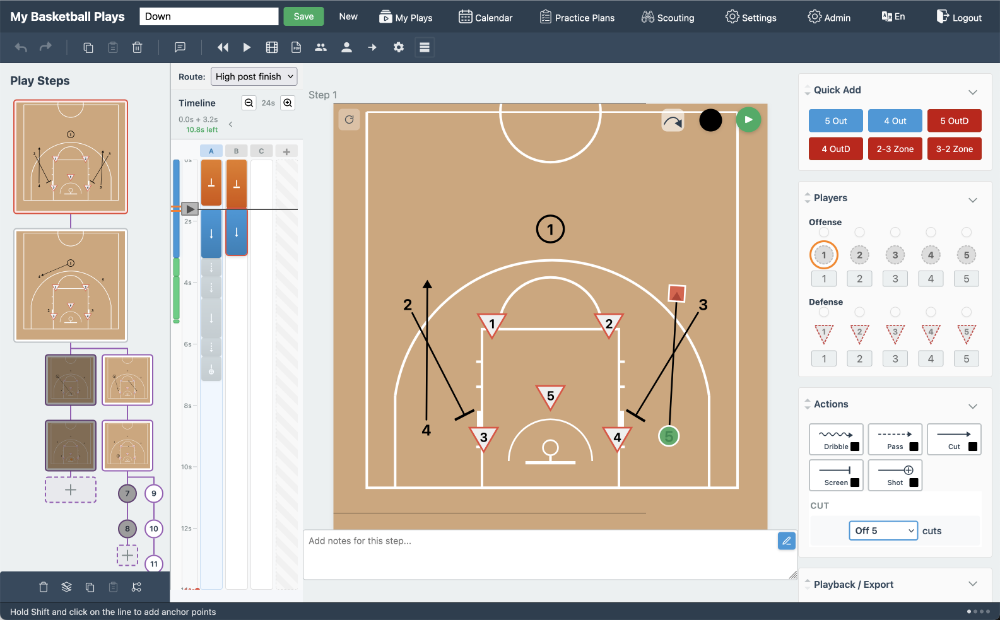Select the Dribble action tool
This screenshot has width=1000, height=620.
(x=836, y=437)
